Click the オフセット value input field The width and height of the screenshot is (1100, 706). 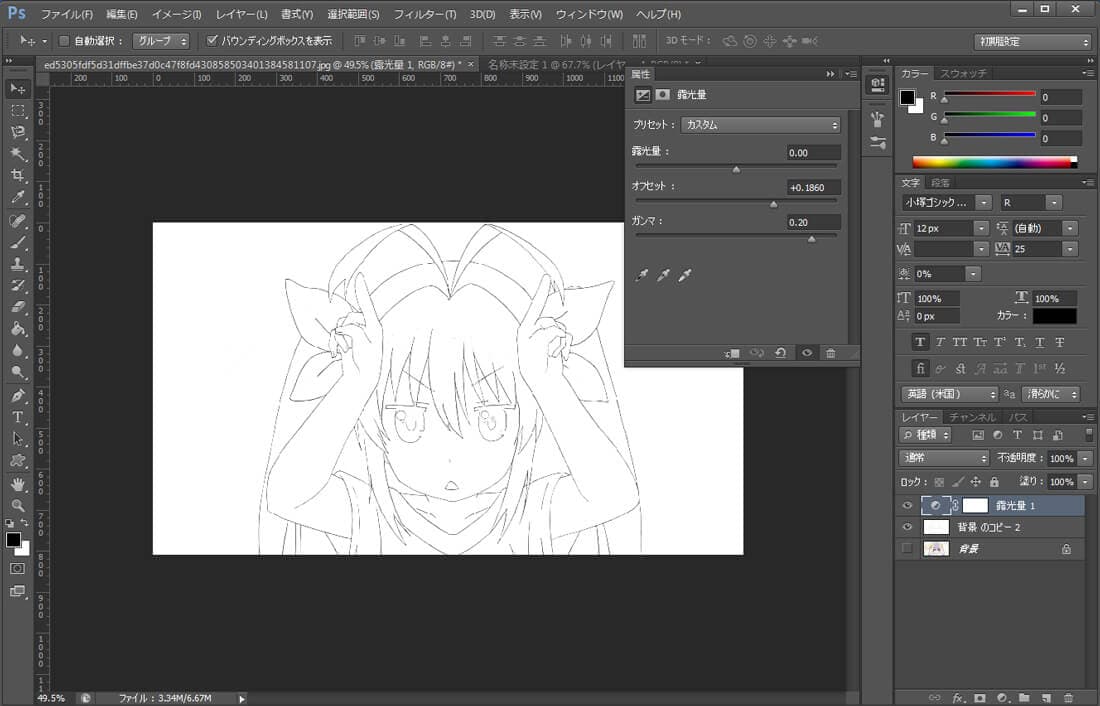tap(813, 187)
